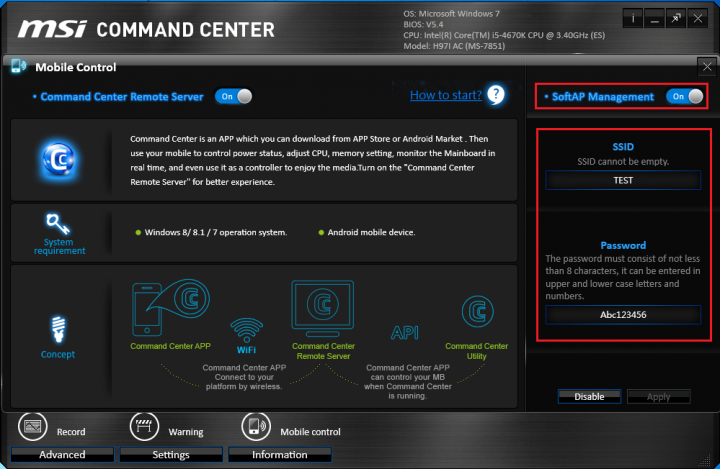Open the Settings tab
720x469 pixels.
pos(171,454)
